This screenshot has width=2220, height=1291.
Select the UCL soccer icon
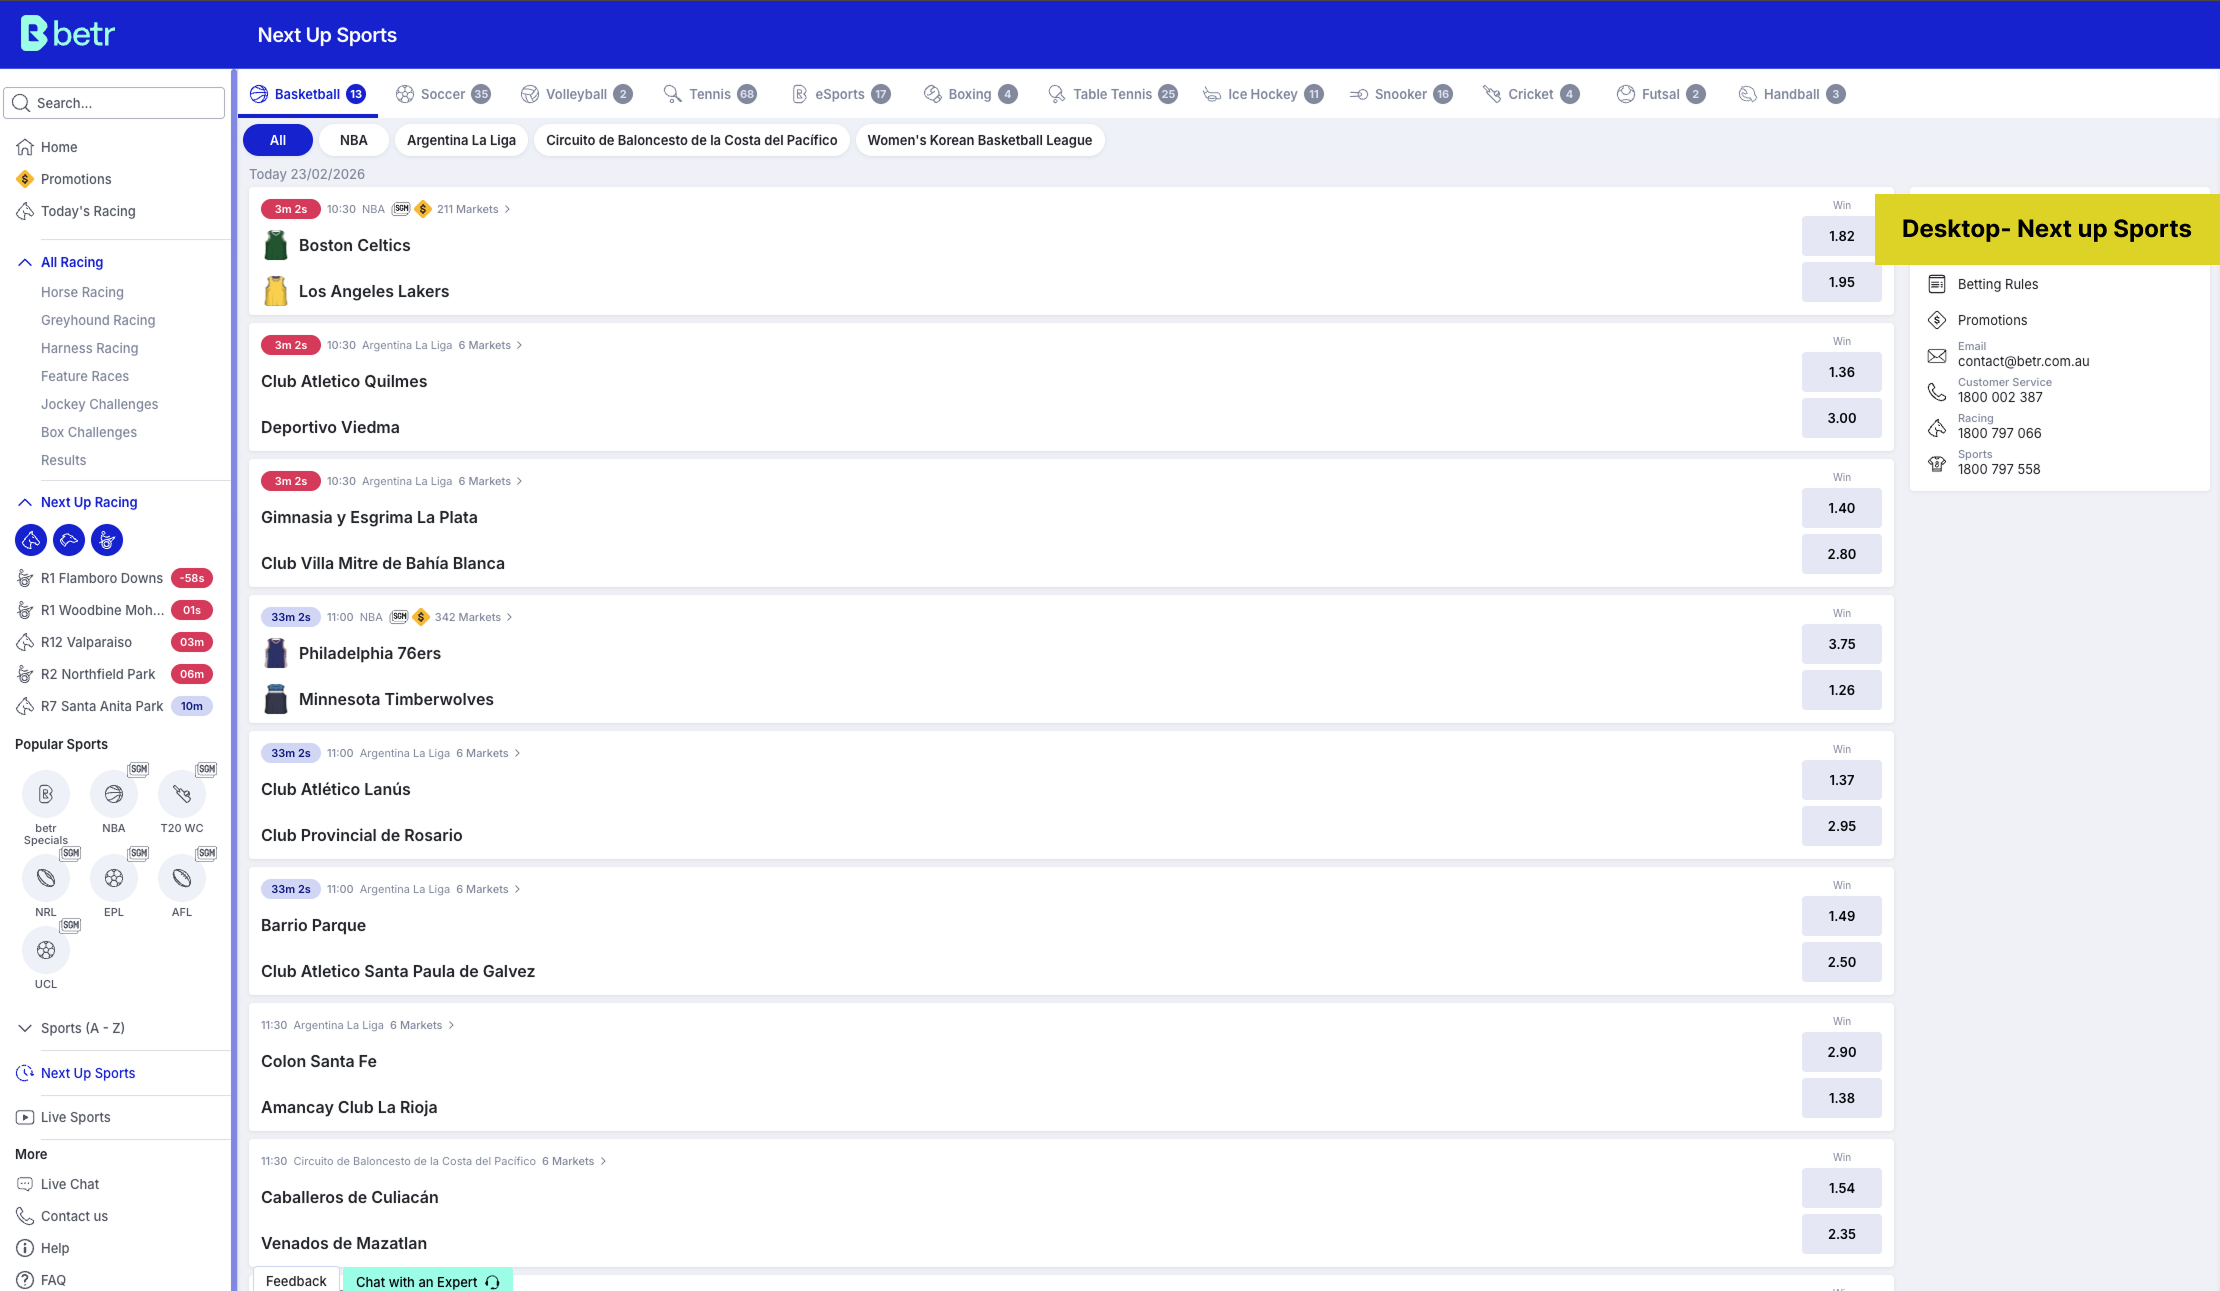pos(46,950)
